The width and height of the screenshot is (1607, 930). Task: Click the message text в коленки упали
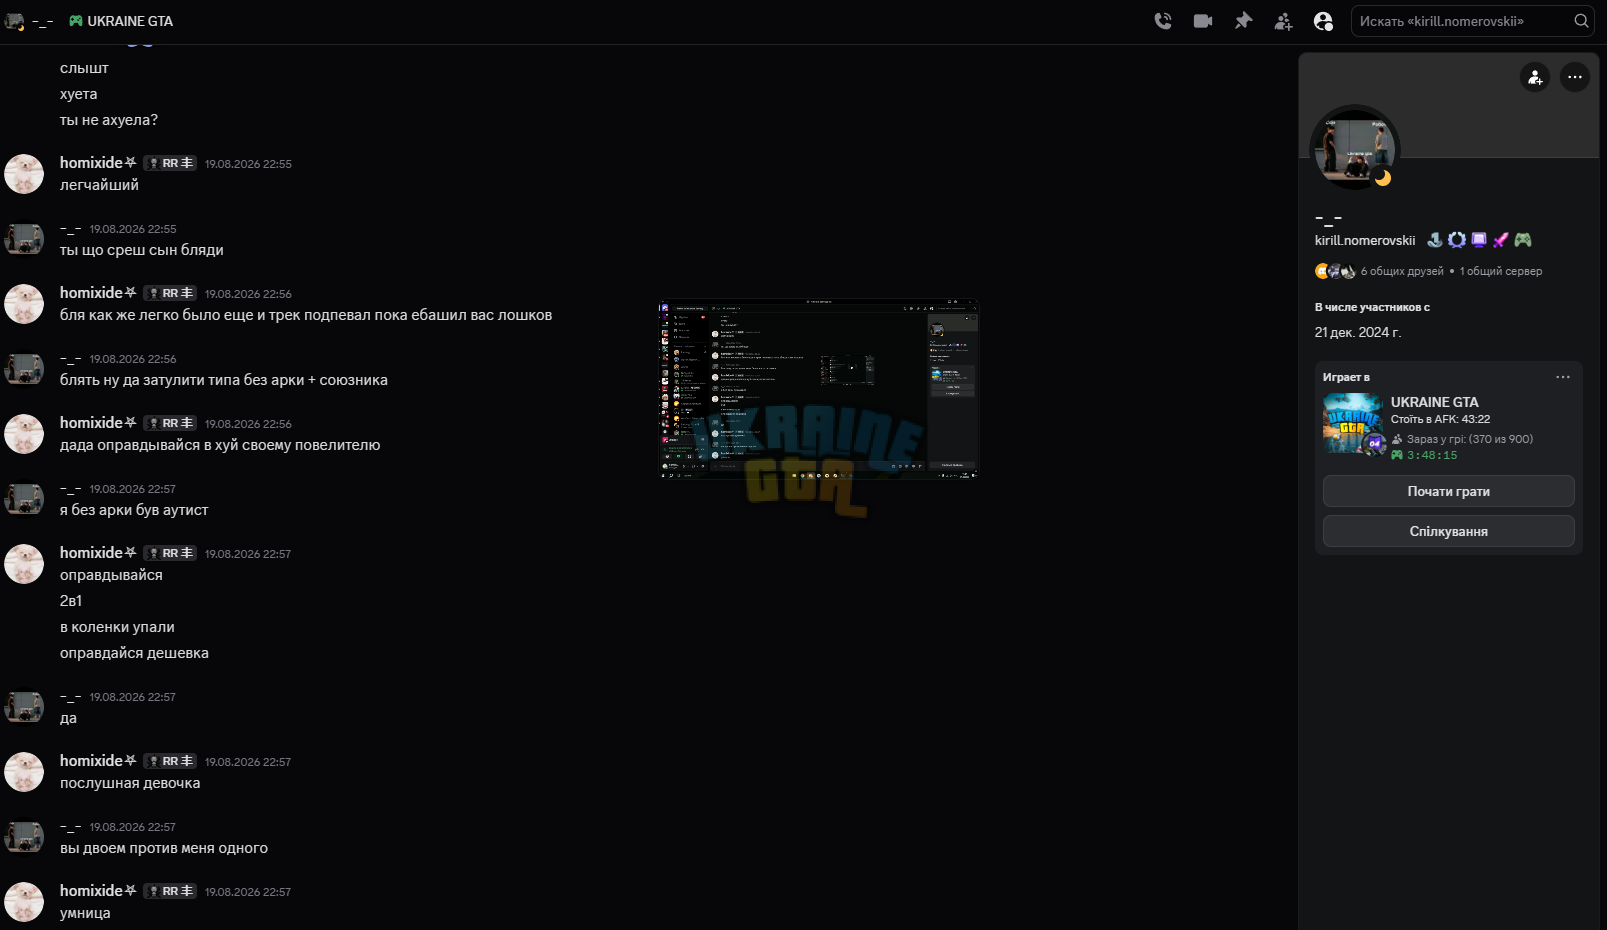pos(117,627)
